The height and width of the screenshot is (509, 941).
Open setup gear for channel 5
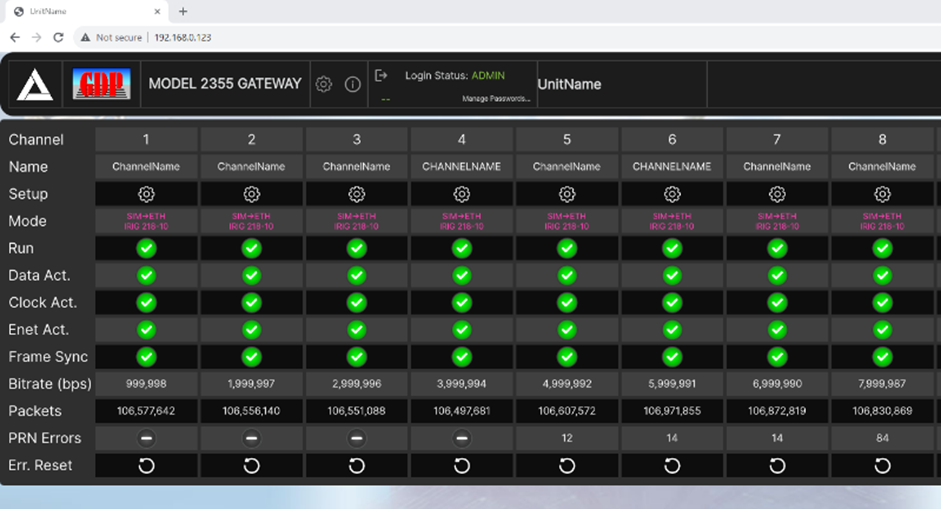coord(567,194)
